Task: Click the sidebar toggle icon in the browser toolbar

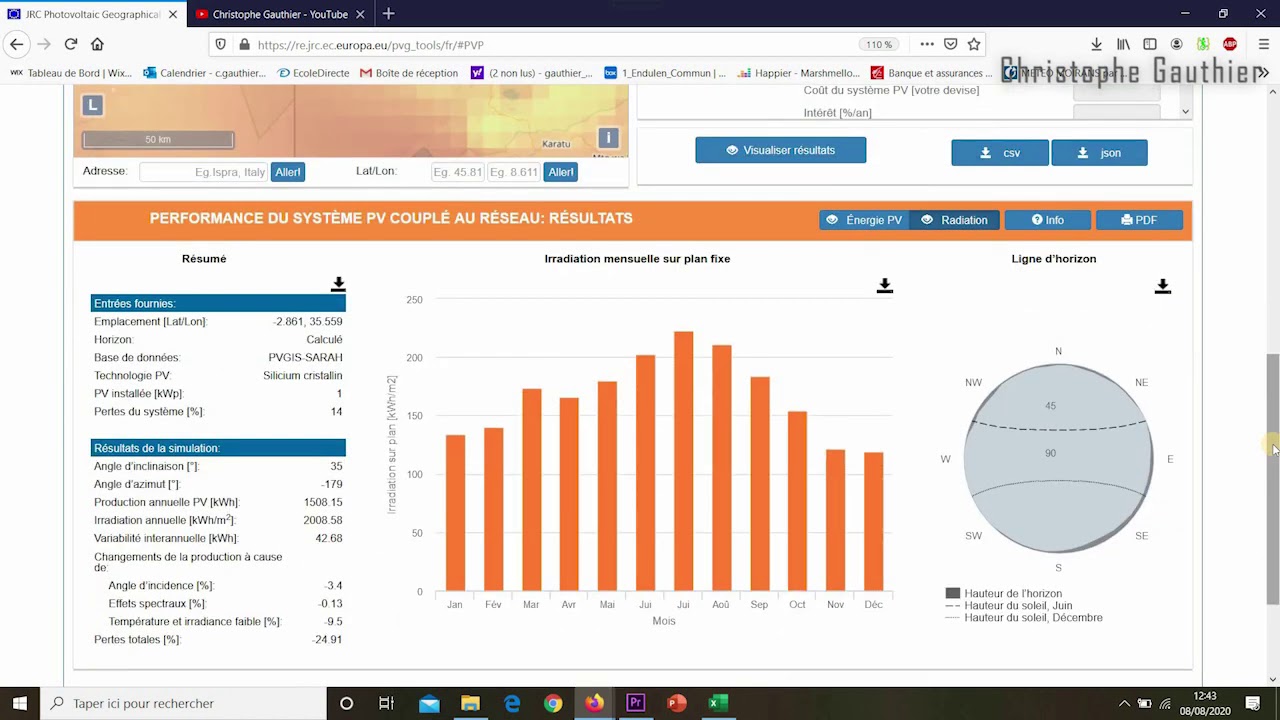Action: (x=1150, y=44)
